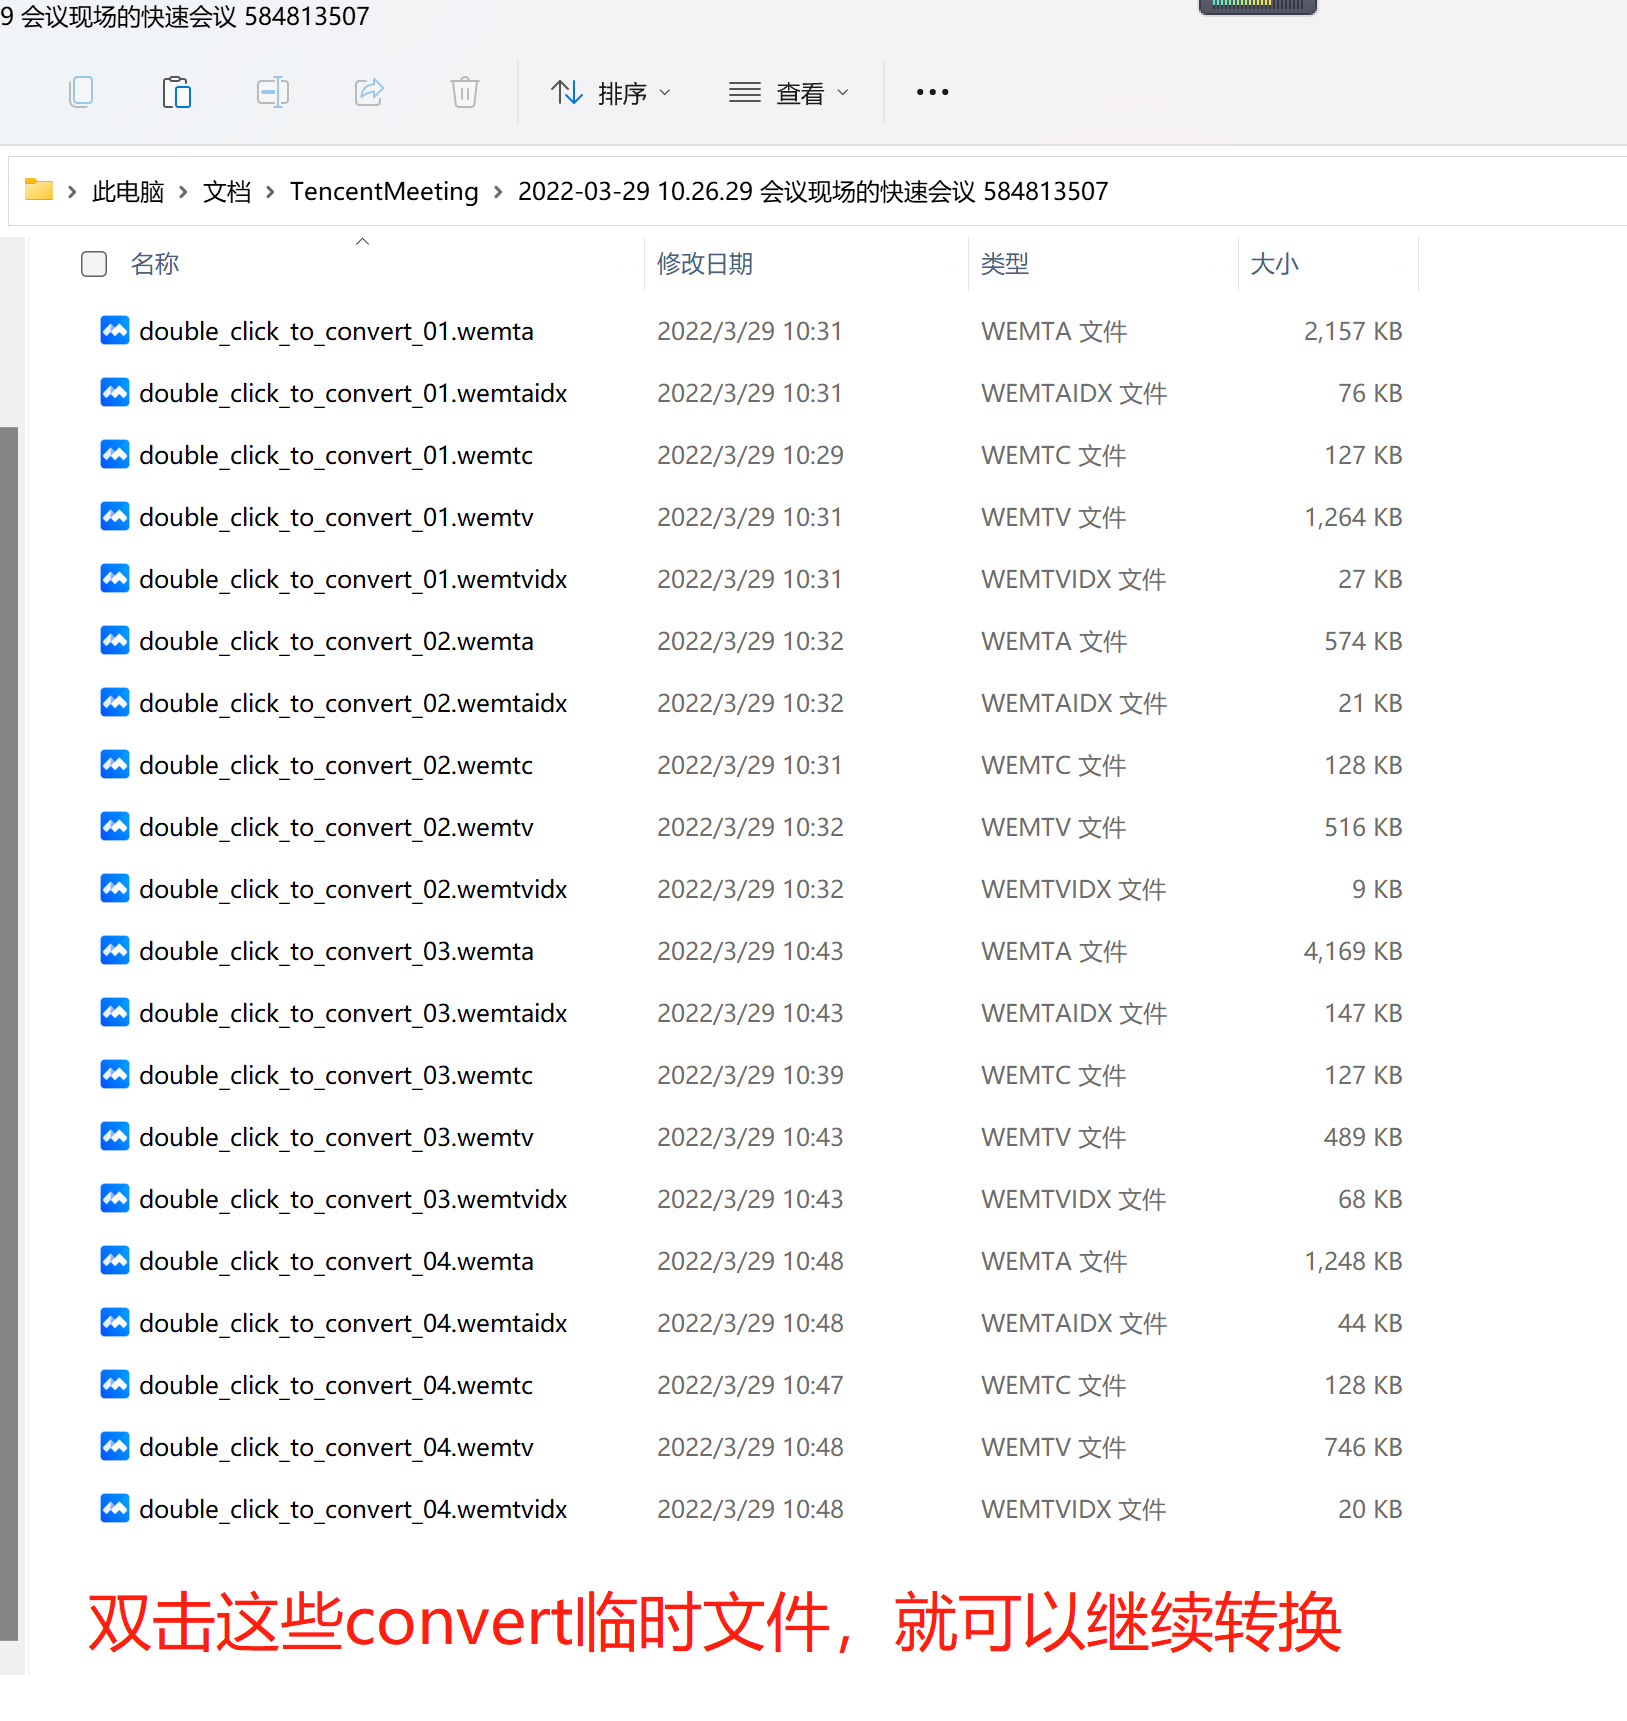This screenshot has height=1721, width=1627.
Task: Select file double_click_to_convert_04.wemtvidx
Action: [x=353, y=1509]
